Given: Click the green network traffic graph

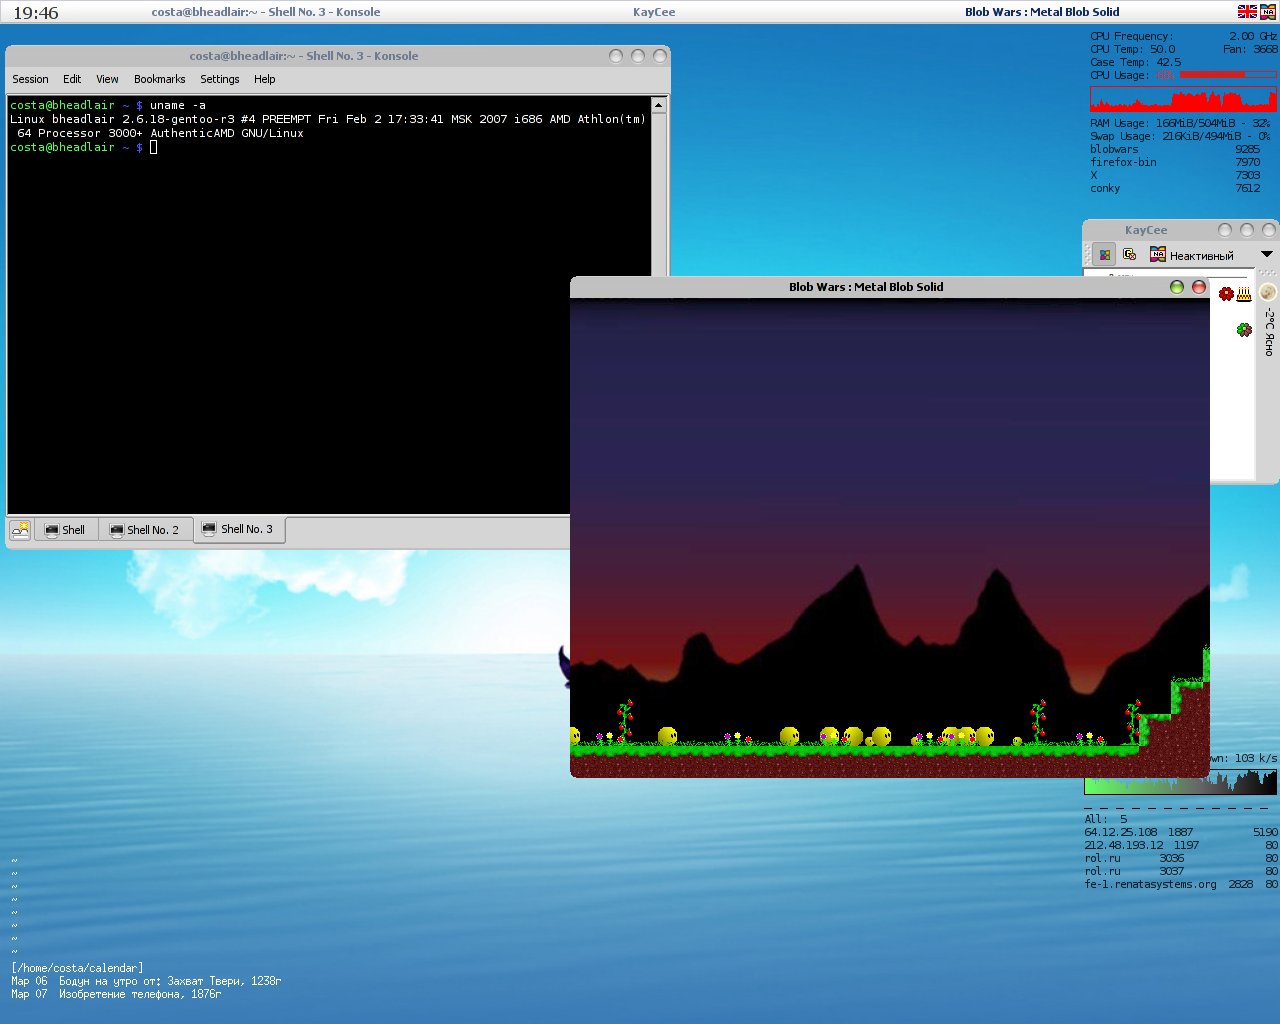Looking at the screenshot, I should pos(1180,781).
